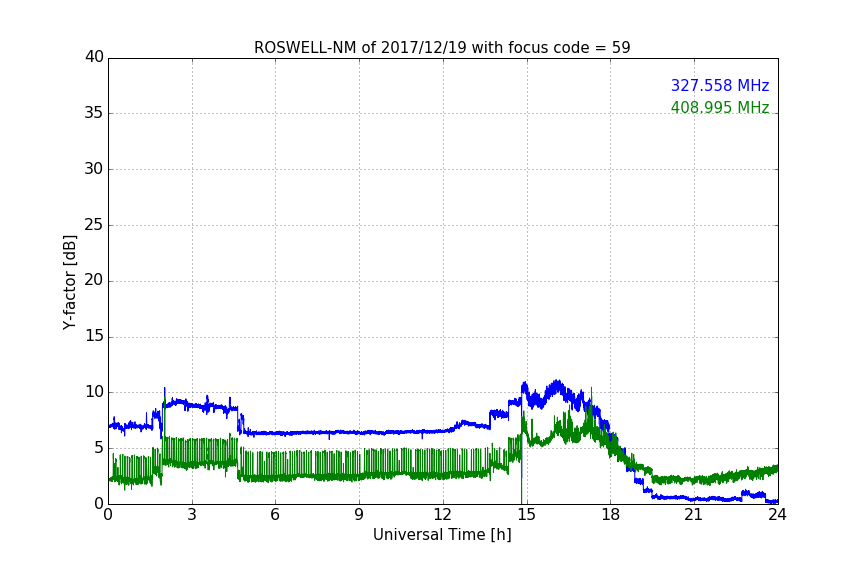Viewport: 864px width, 576px height.
Task: Click x-axis tick label 24
Action: pos(777,515)
